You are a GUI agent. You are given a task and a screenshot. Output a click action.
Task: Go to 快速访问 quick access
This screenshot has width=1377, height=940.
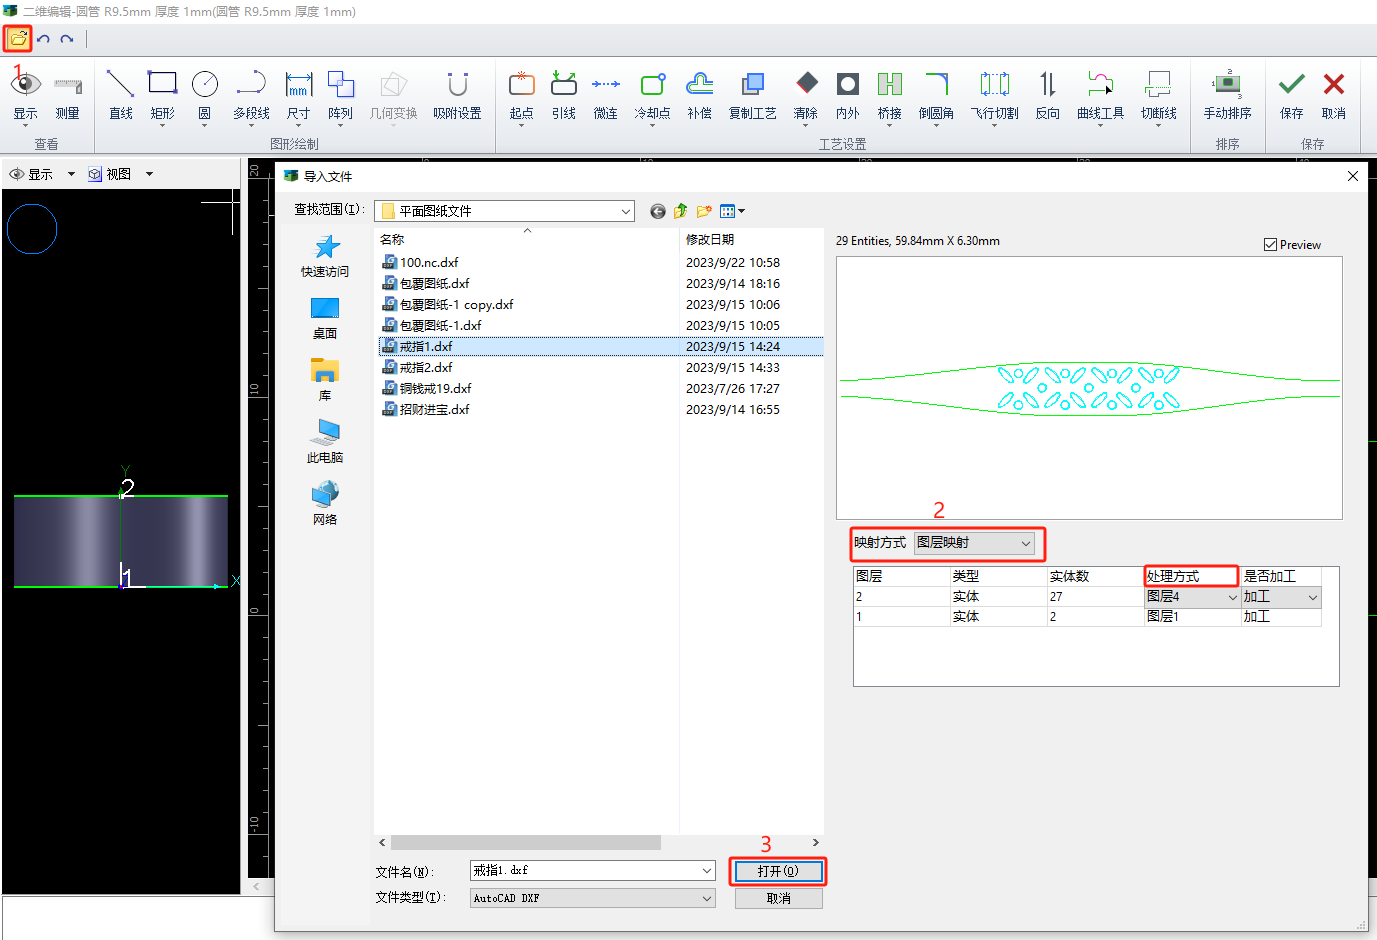coord(325,256)
